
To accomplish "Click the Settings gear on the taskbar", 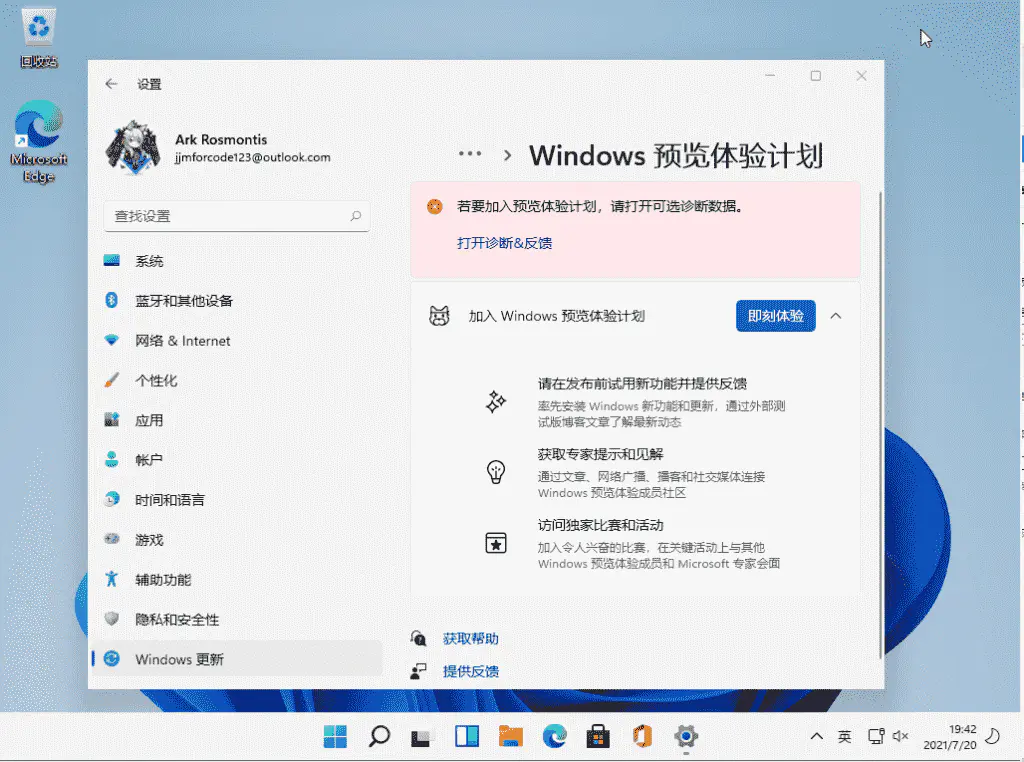I will point(686,737).
